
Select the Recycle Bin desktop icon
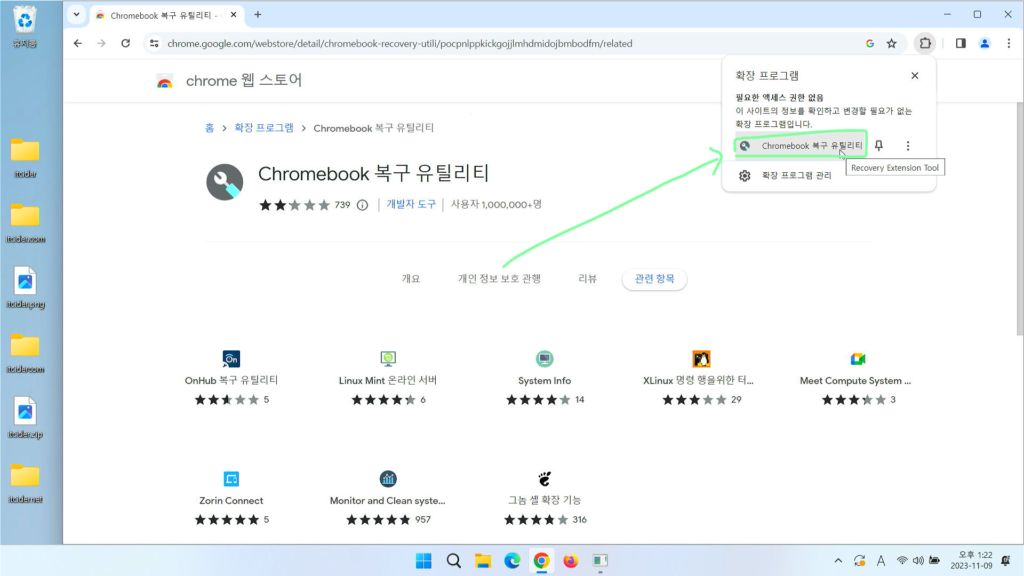tap(25, 27)
